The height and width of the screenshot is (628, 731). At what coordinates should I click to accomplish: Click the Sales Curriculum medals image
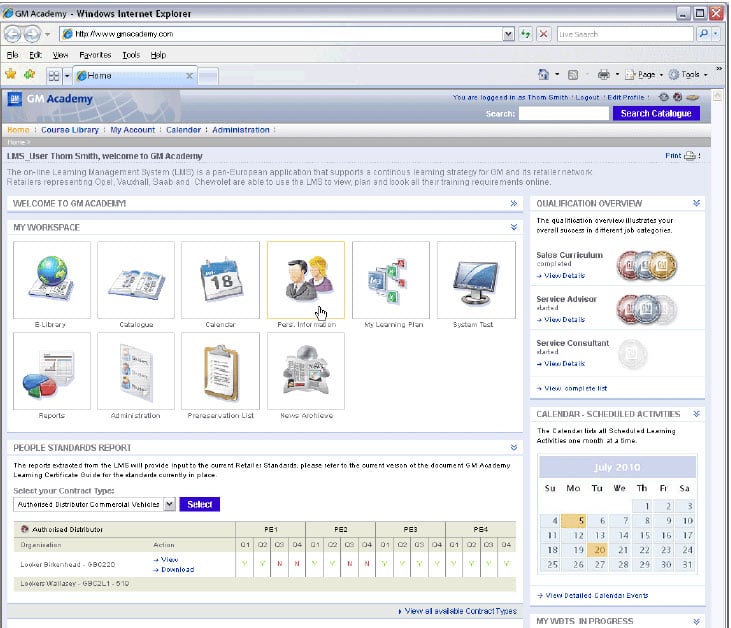coord(647,265)
